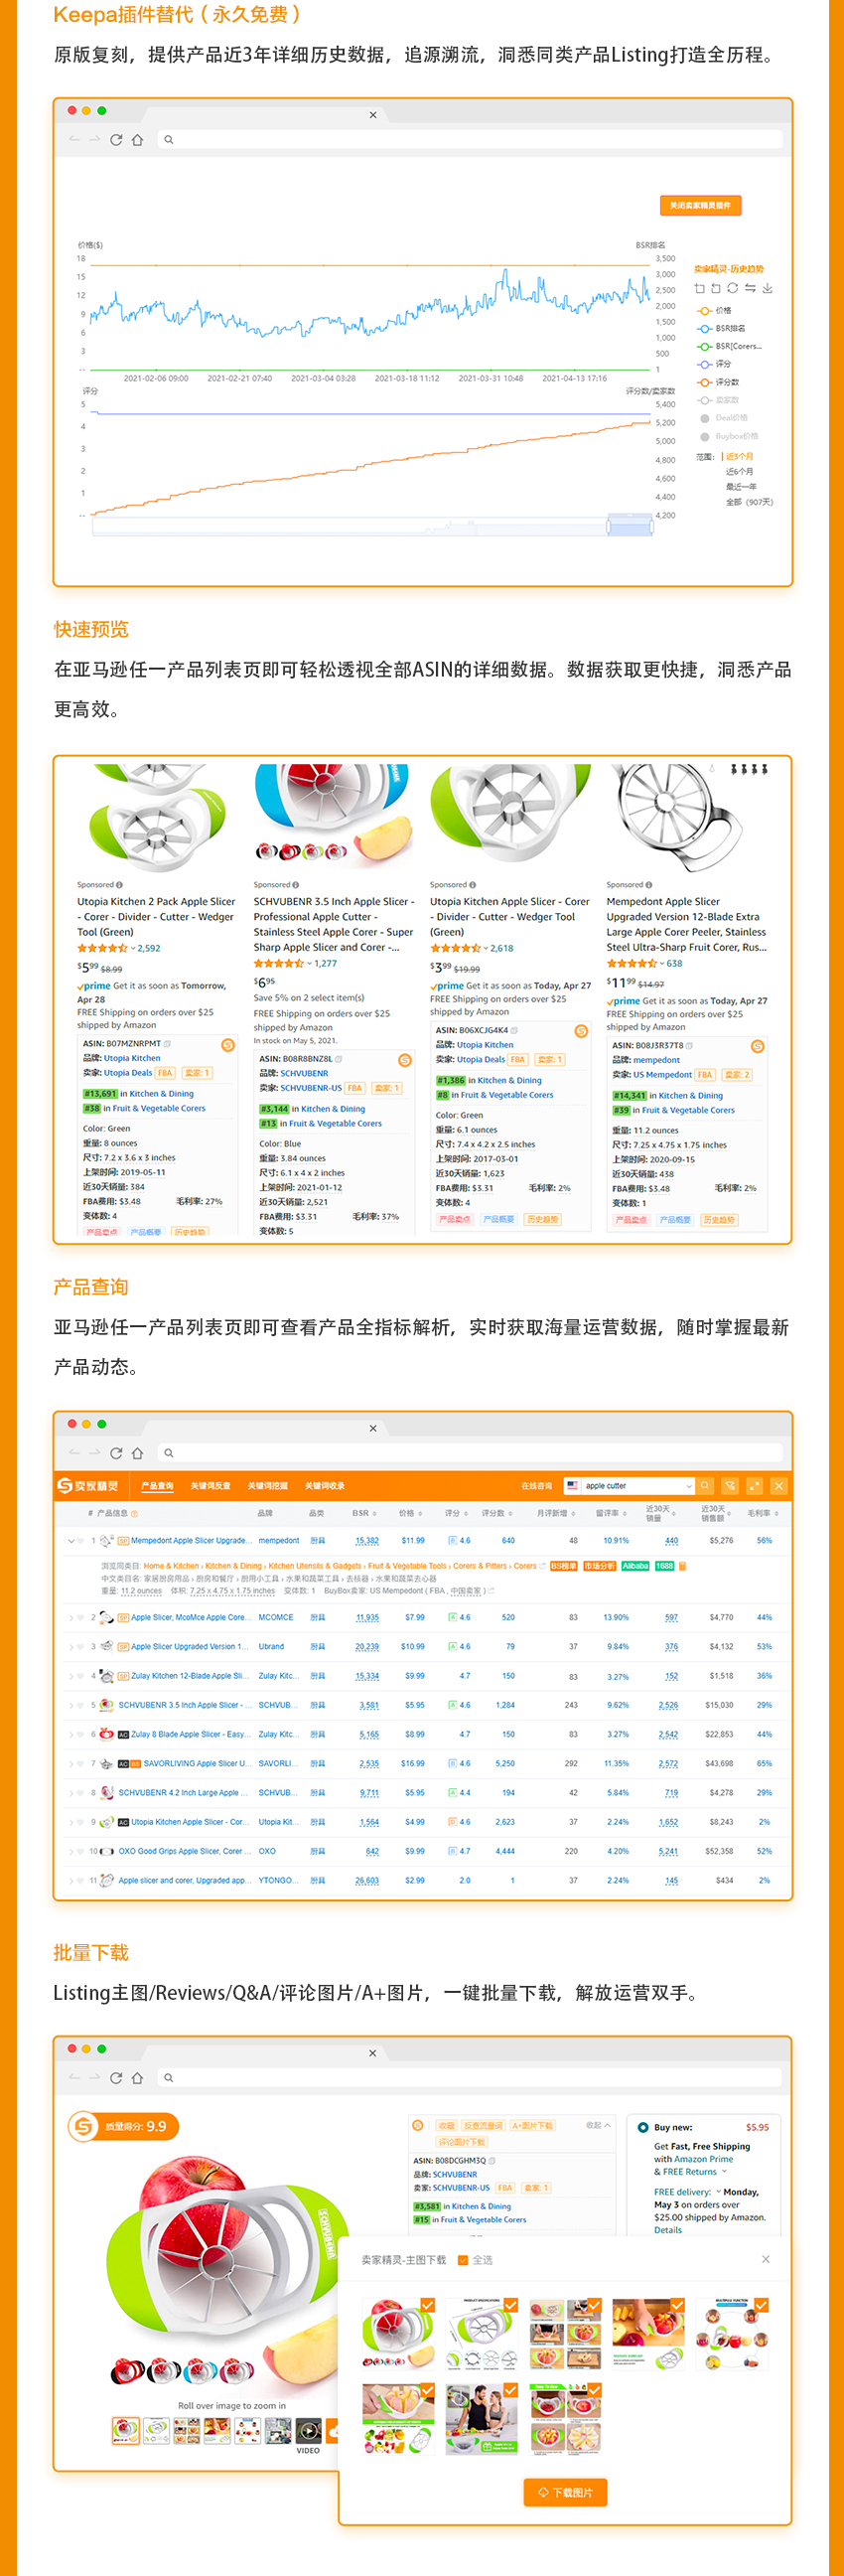Viewport: 844px width, 2576px height.
Task: Toggle the 全选 select-all checkbox
Action: [x=463, y=2260]
